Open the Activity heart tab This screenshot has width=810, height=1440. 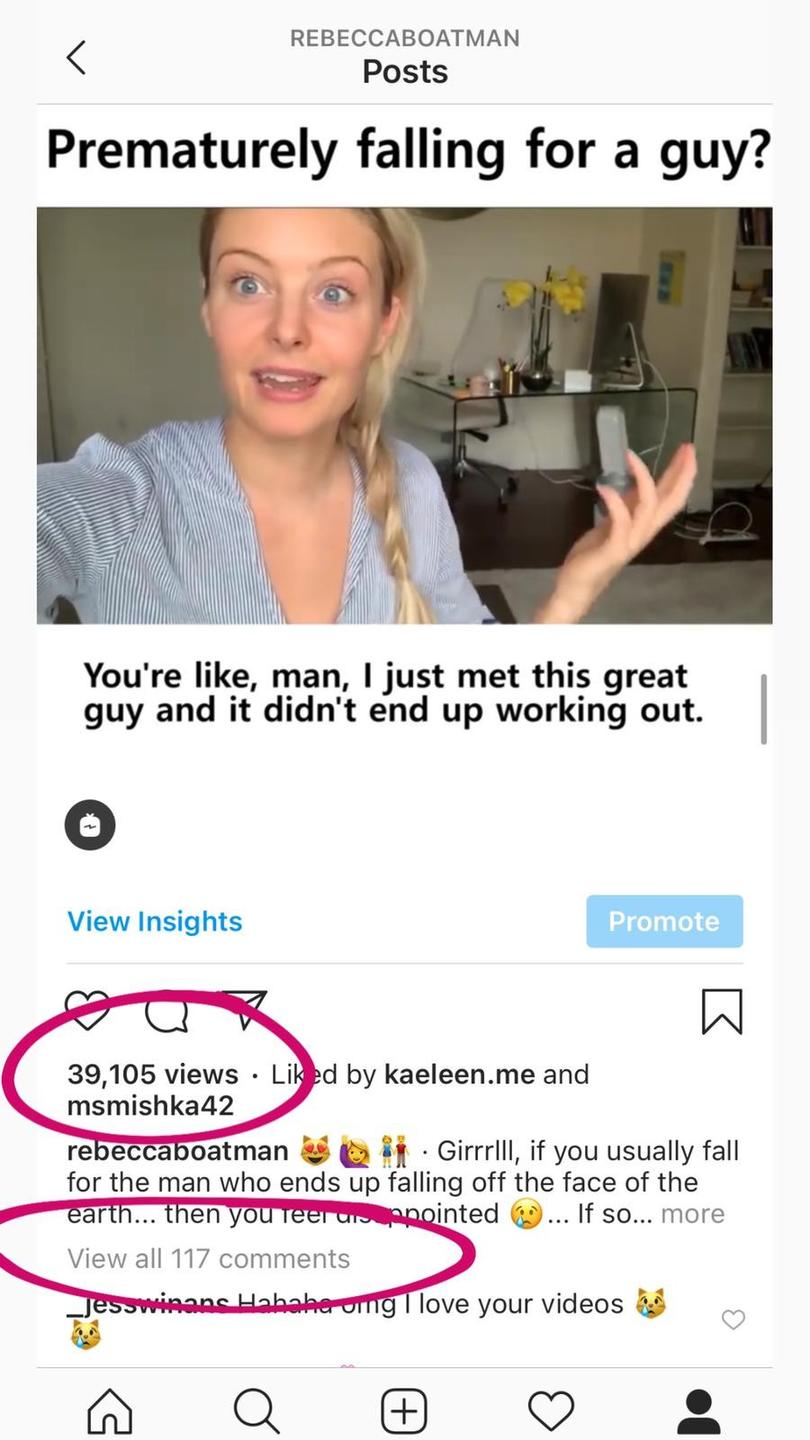pos(551,1411)
